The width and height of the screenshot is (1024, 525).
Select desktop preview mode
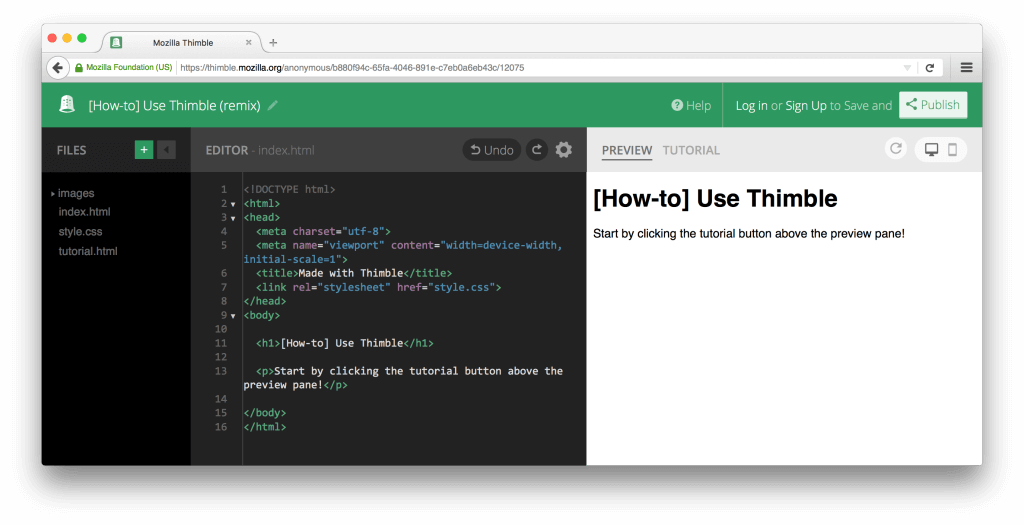point(931,150)
